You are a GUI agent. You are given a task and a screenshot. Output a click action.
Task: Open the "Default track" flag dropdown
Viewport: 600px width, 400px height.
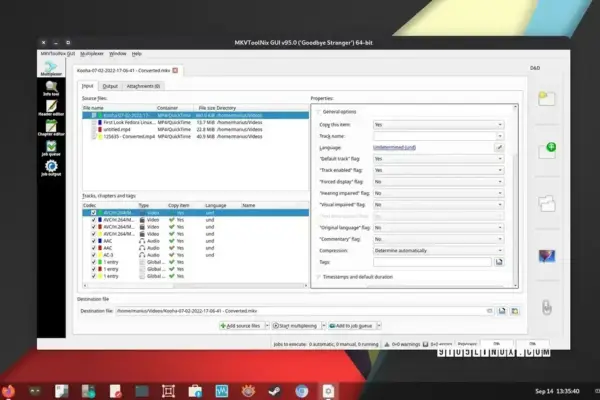(x=438, y=158)
